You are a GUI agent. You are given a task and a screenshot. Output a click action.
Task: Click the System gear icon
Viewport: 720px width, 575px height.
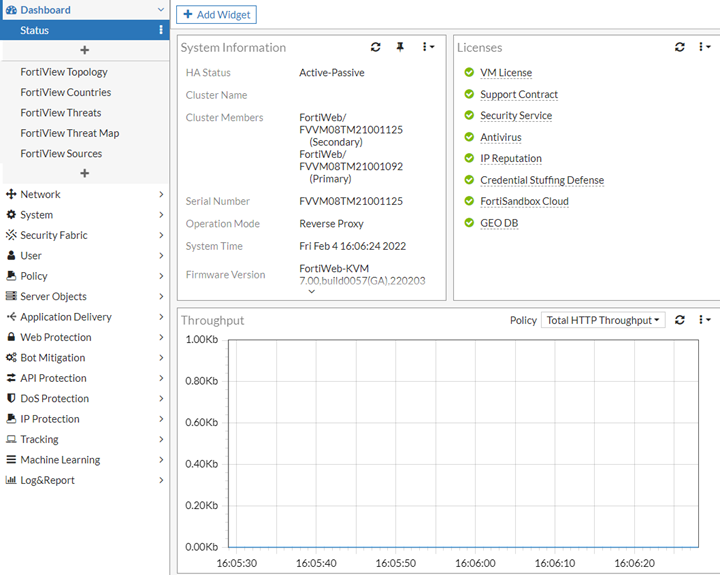11,214
